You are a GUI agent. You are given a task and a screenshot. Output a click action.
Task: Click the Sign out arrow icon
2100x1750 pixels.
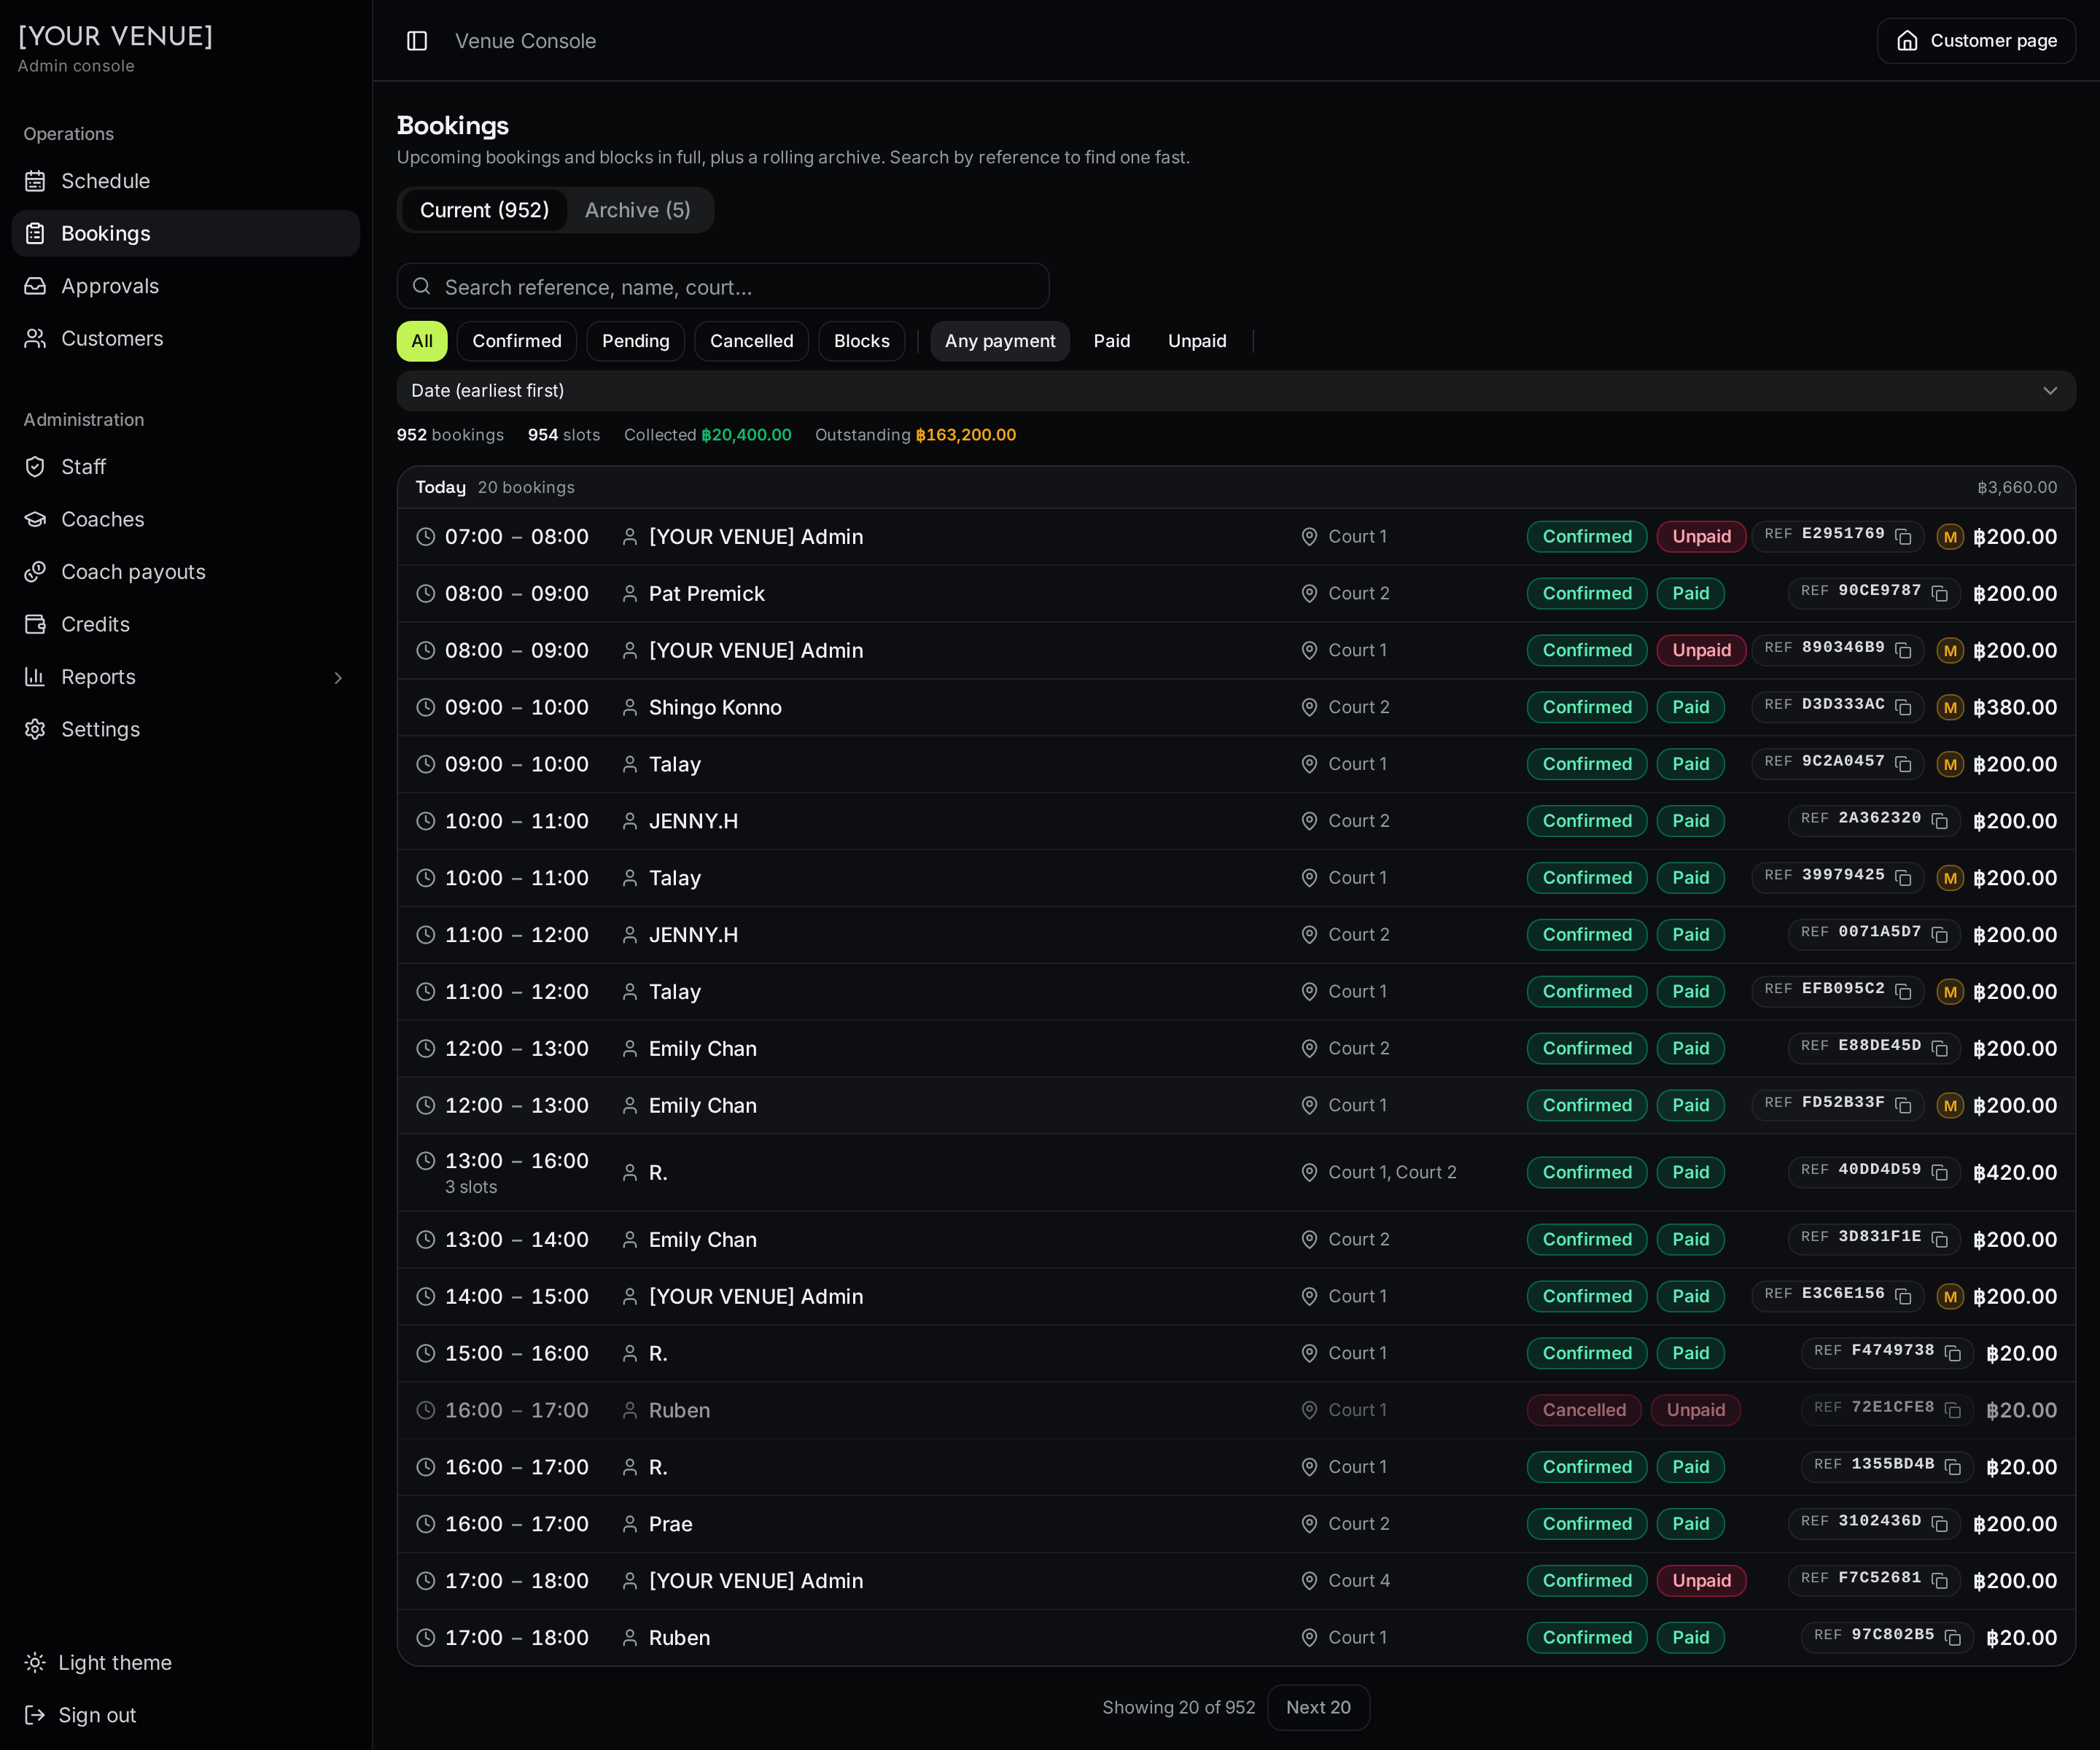tap(35, 1715)
